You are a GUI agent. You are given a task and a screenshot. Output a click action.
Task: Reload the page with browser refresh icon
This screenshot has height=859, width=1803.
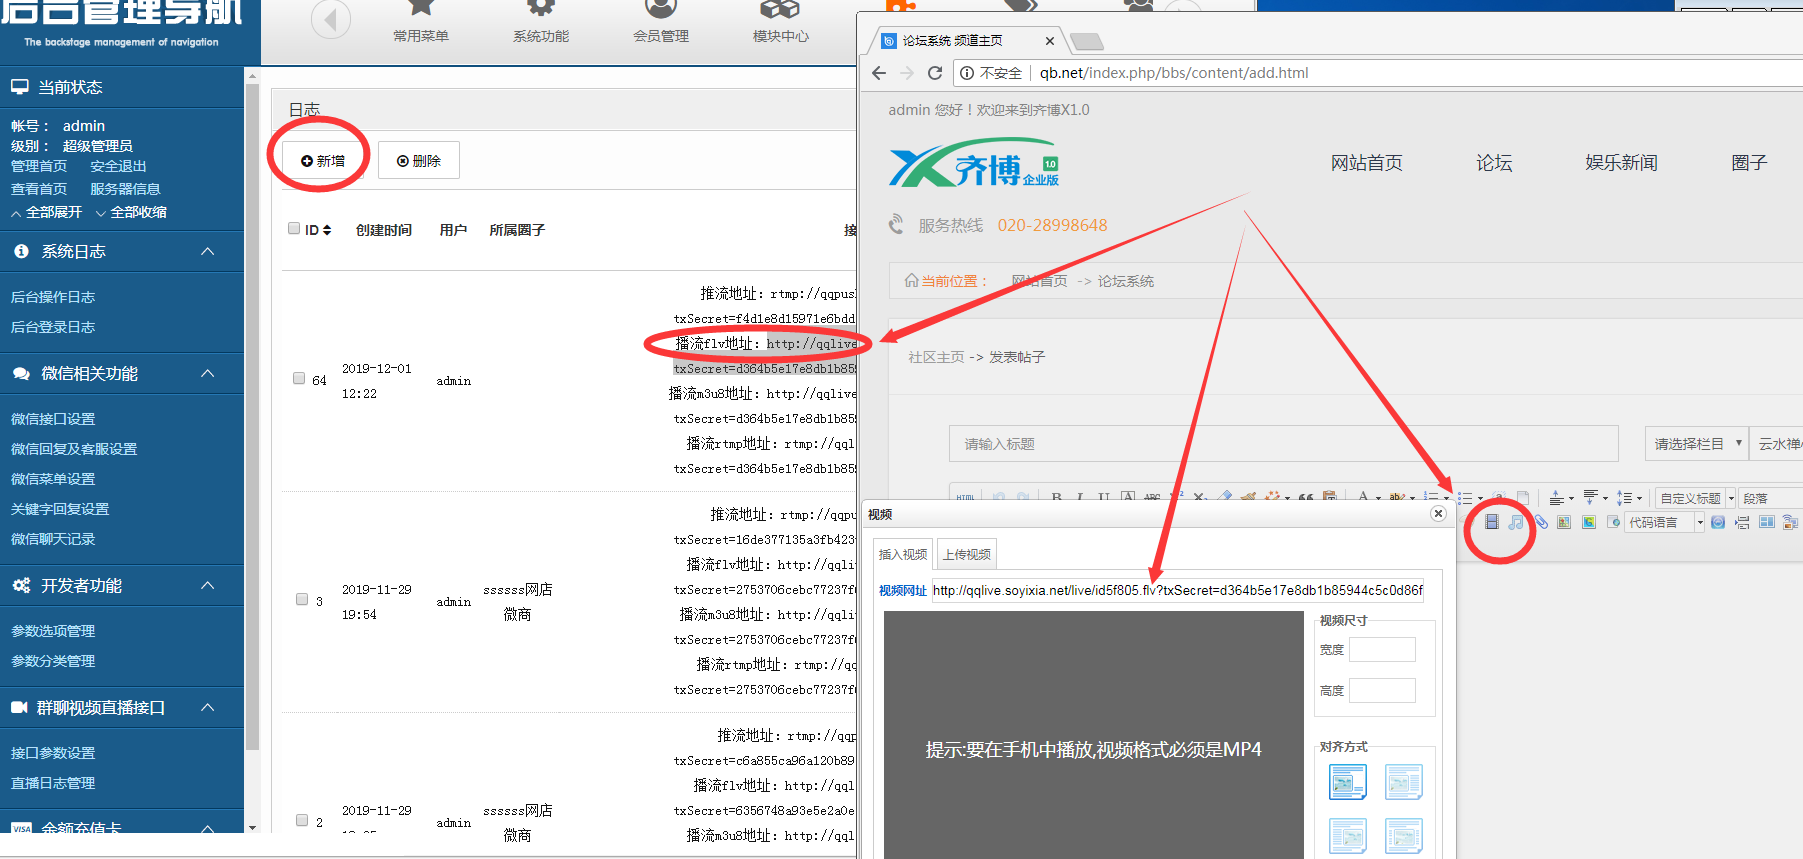coord(935,73)
